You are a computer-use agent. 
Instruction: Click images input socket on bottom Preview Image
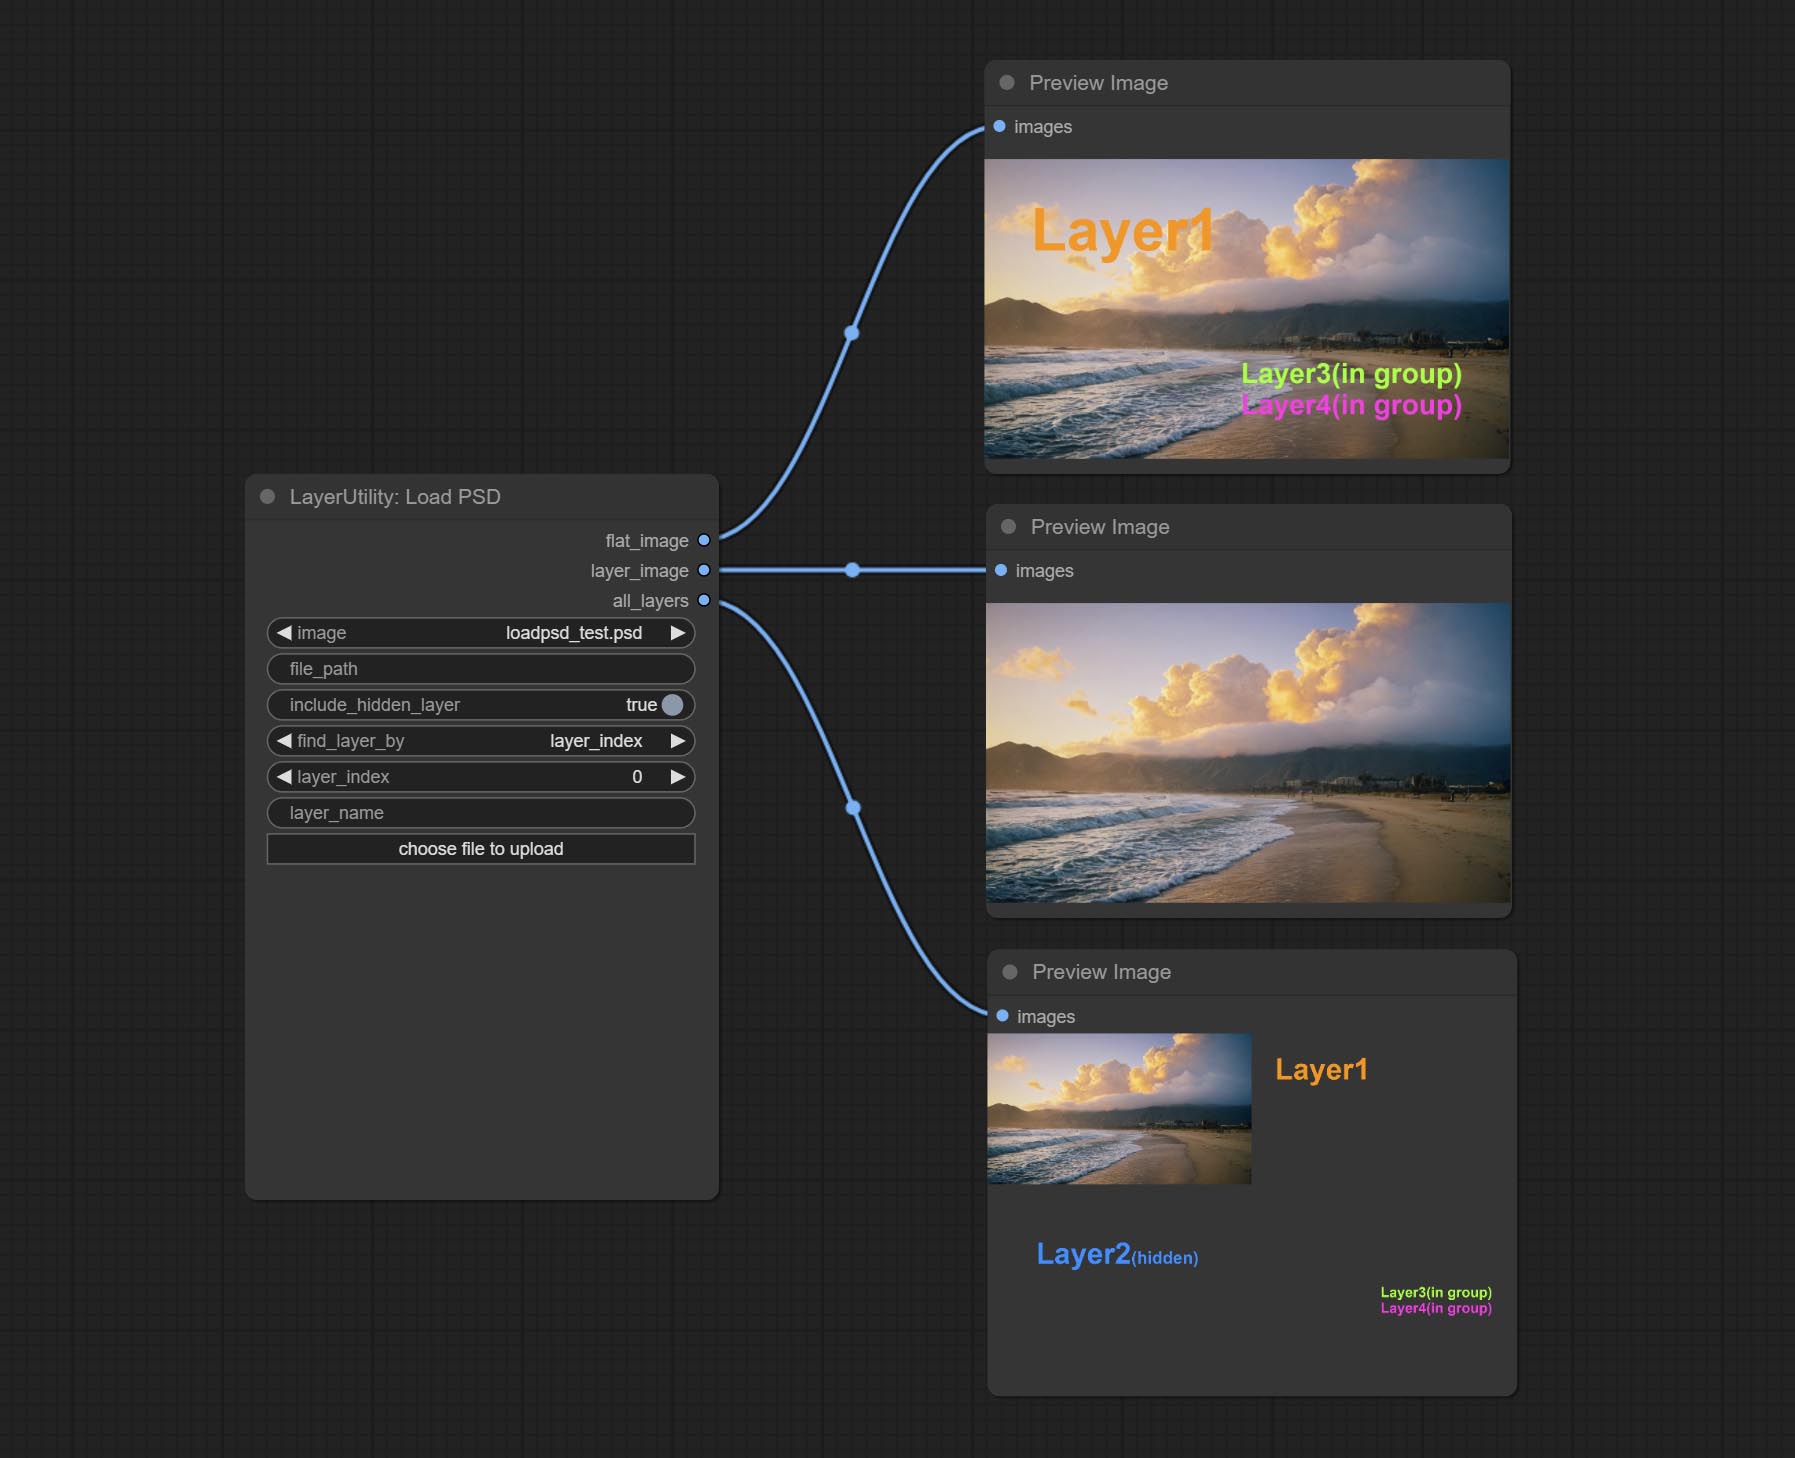(1002, 1016)
